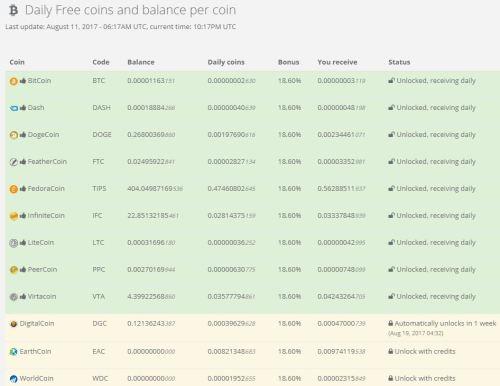The image size is (500, 386).
Task: Click the EarthCoin globe icon
Action: pos(13,351)
